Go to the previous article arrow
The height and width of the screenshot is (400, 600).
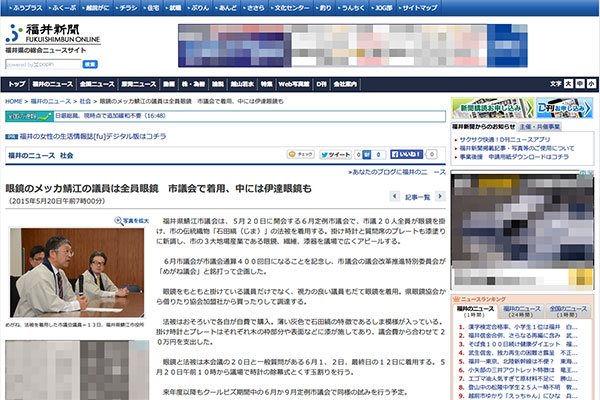point(395,196)
